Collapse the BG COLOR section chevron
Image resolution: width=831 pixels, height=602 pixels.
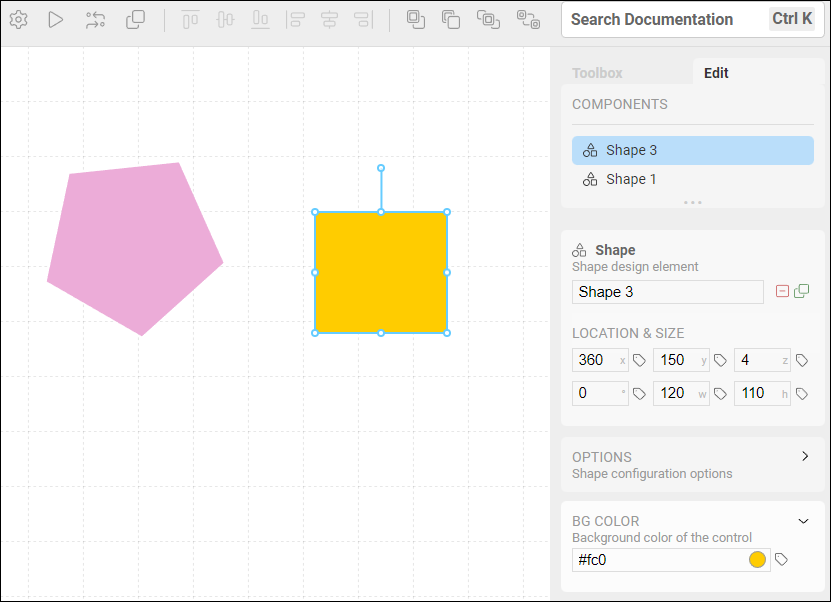[x=803, y=521]
